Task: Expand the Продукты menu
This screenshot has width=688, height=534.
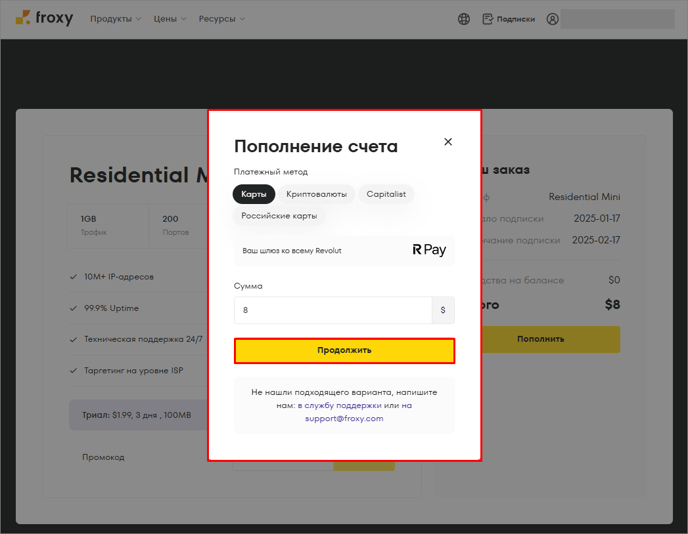Action: pyautogui.click(x=115, y=19)
